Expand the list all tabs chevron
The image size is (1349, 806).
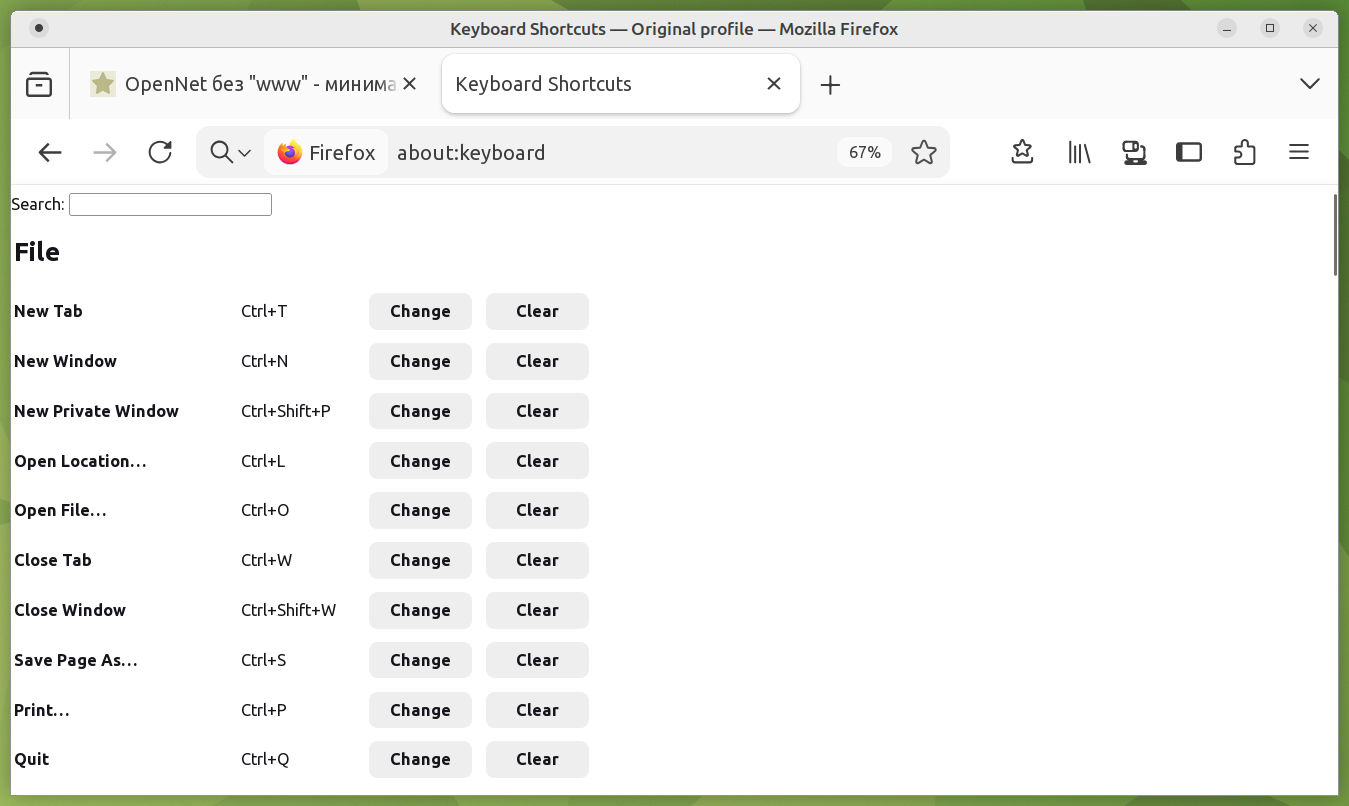click(x=1309, y=84)
